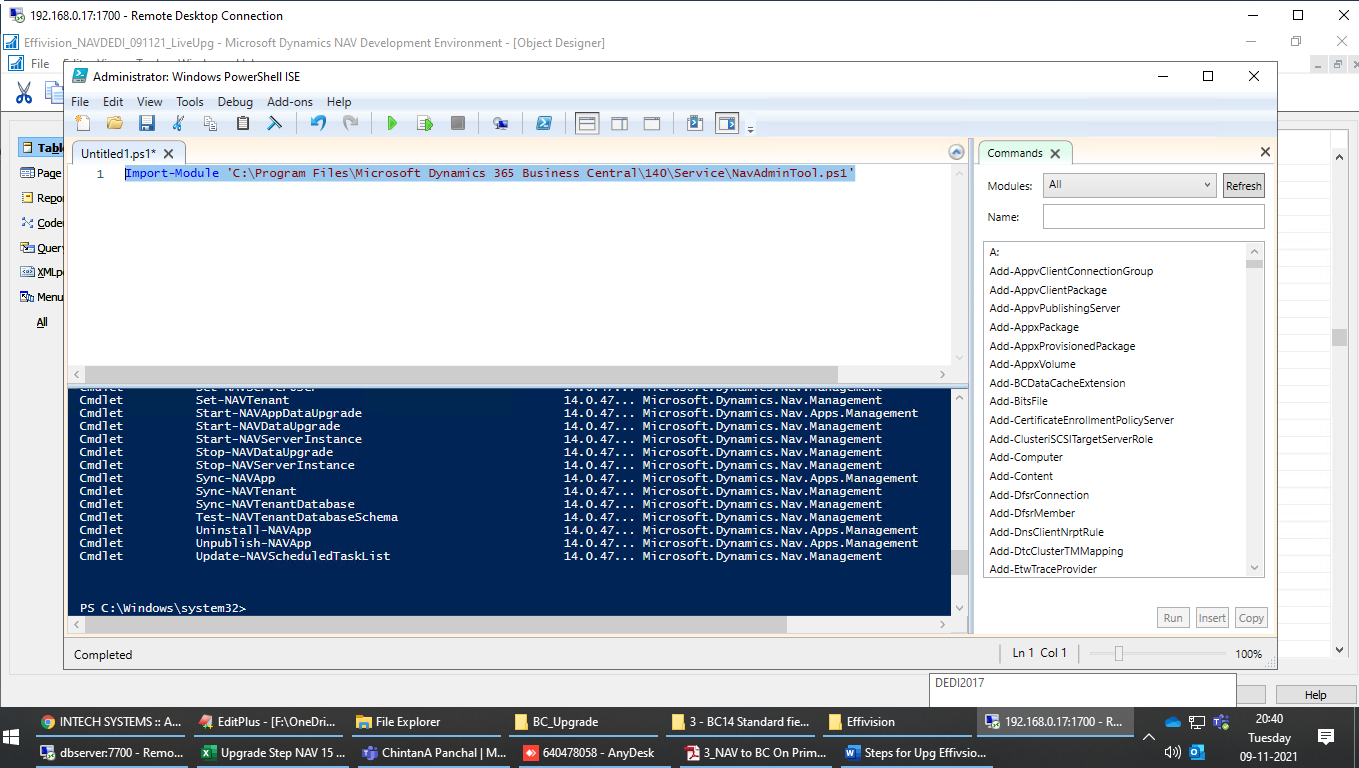
Task: Click the PS C:\Windows\system32> console prompt
Action: tap(163, 608)
